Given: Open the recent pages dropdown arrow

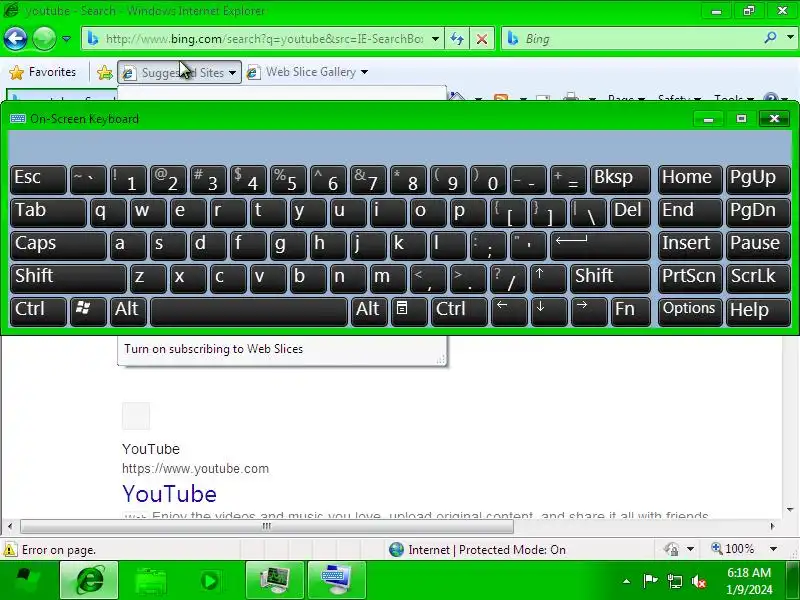Looking at the screenshot, I should pos(66,39).
